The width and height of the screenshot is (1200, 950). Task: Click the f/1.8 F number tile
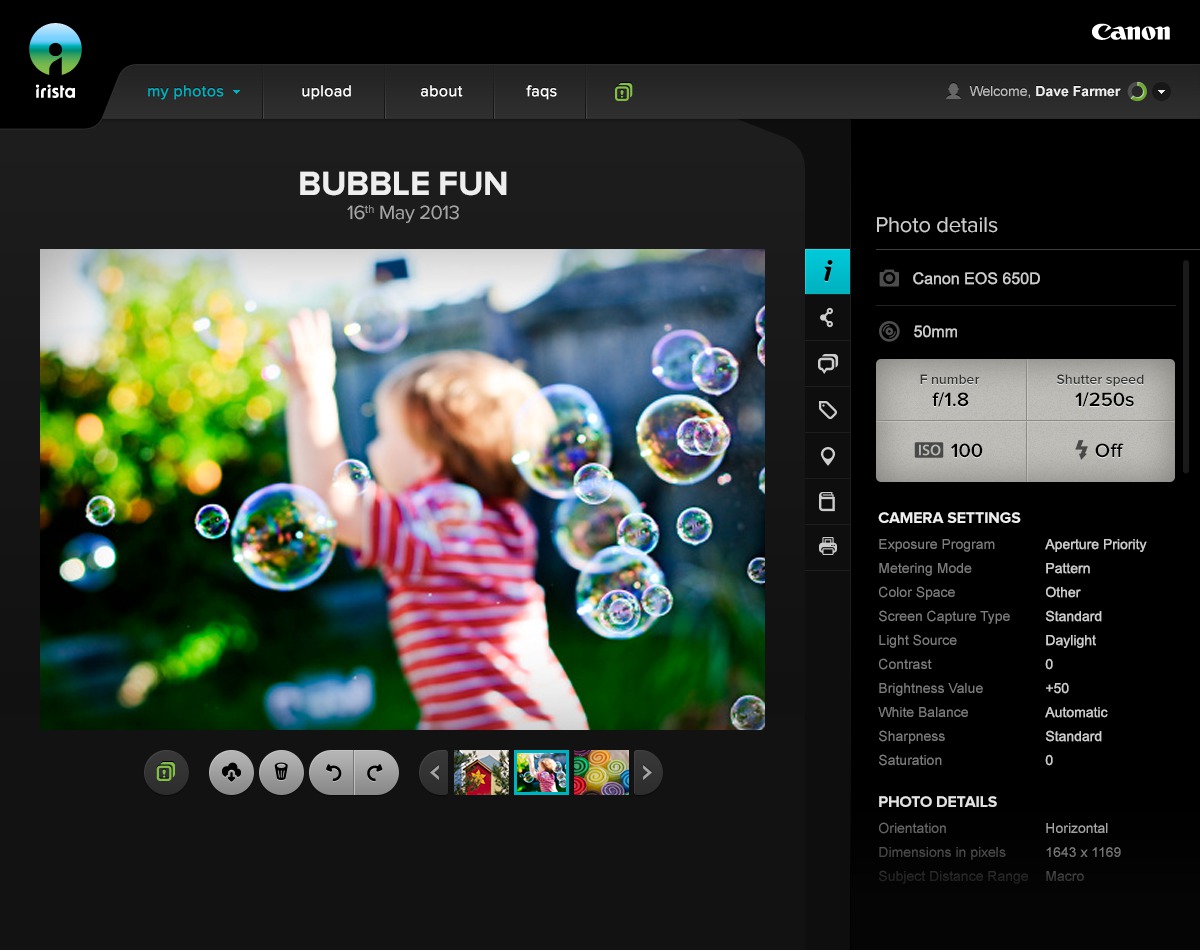pos(950,390)
